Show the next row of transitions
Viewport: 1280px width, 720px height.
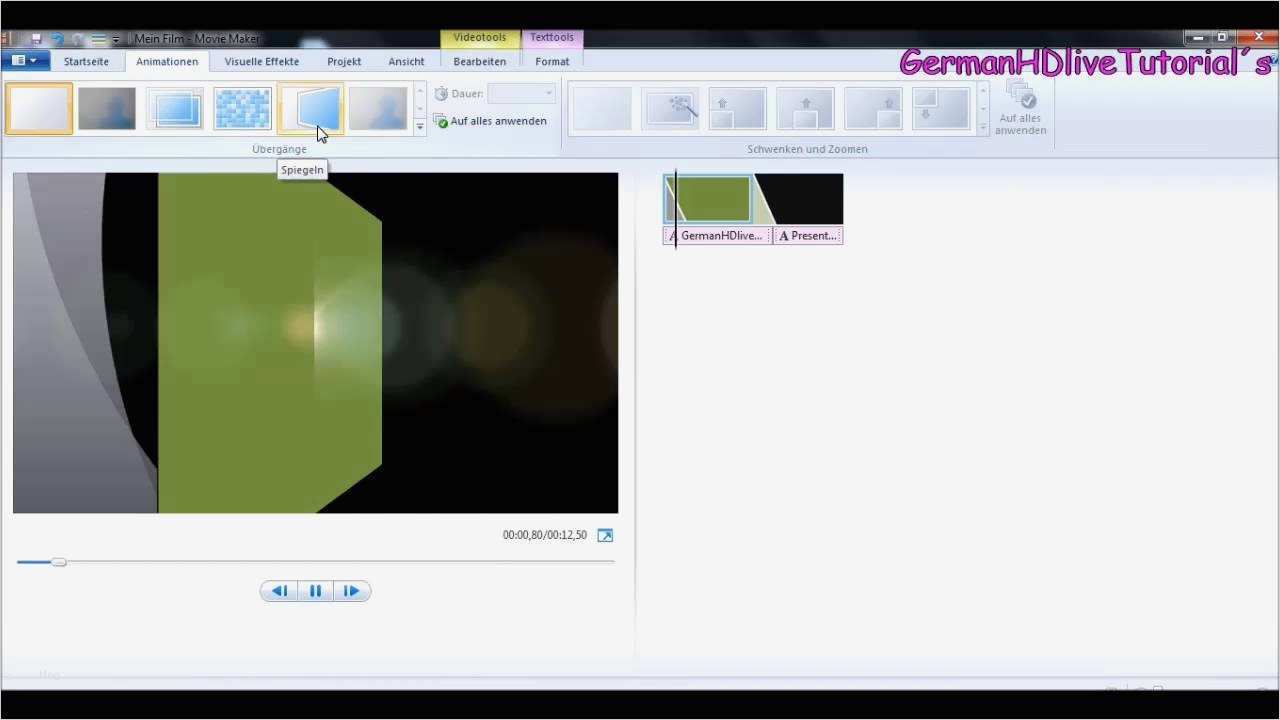420,109
